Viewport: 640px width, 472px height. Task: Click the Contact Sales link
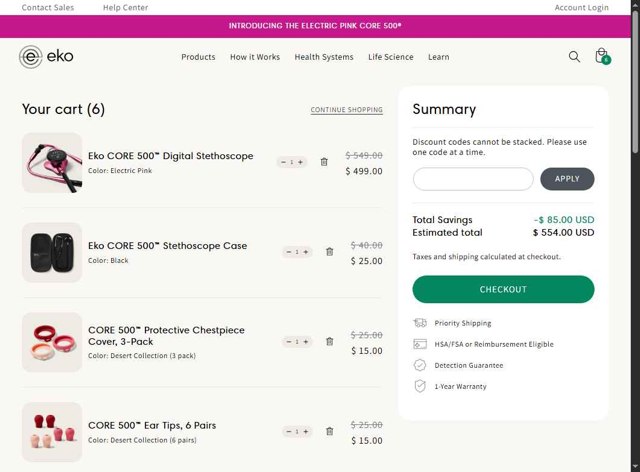[48, 7]
